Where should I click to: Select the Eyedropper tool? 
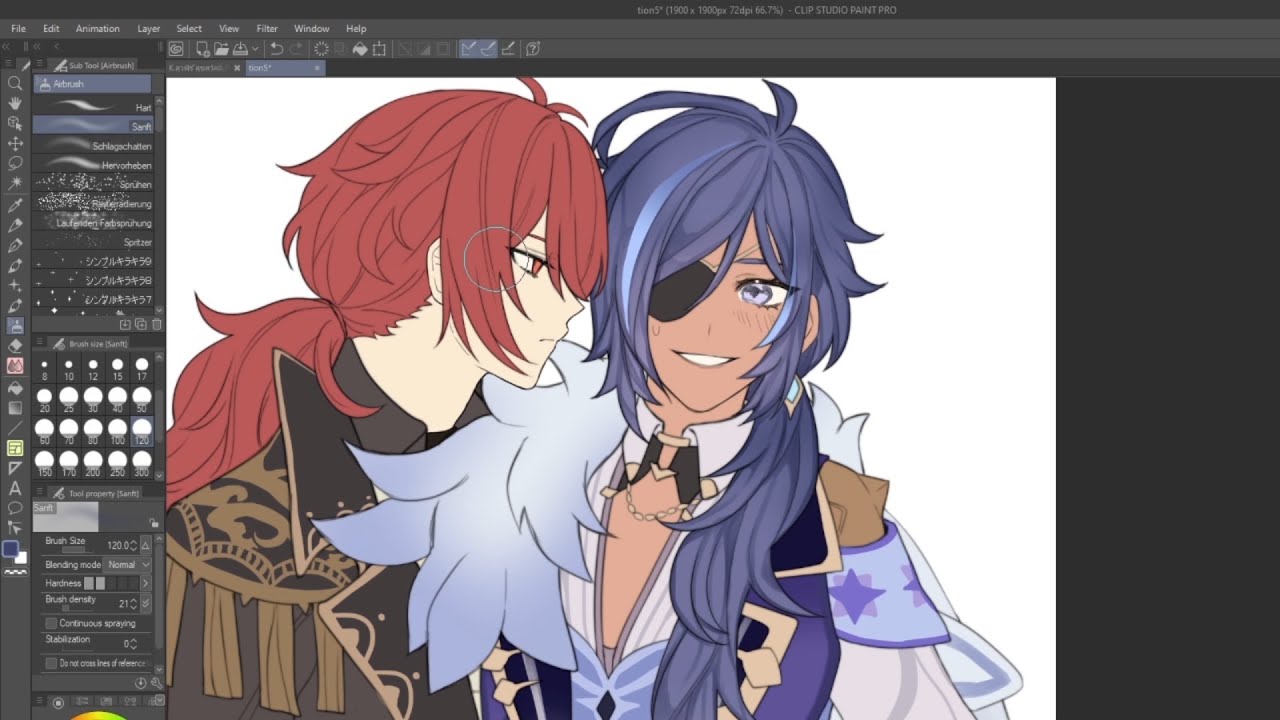(x=15, y=205)
